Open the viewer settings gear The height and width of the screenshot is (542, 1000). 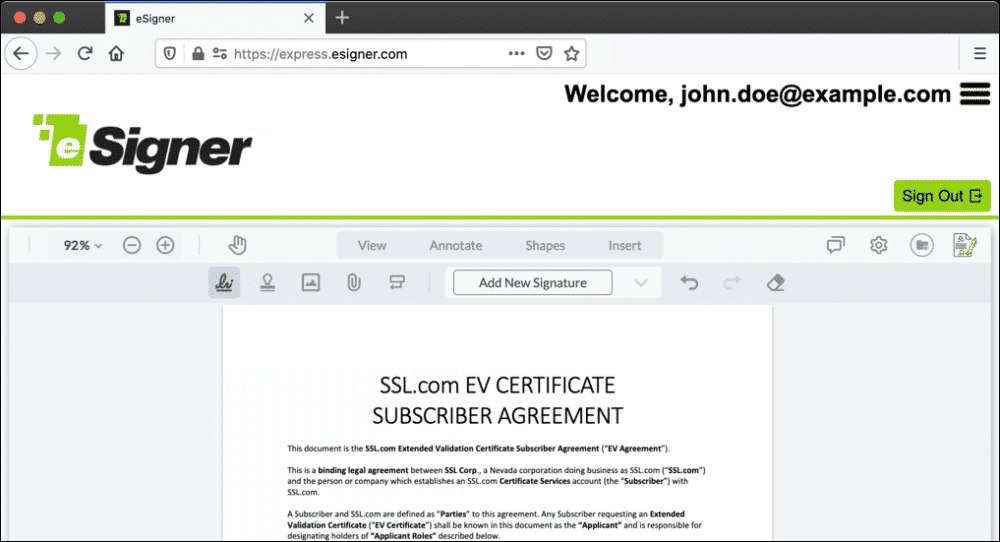coord(879,245)
